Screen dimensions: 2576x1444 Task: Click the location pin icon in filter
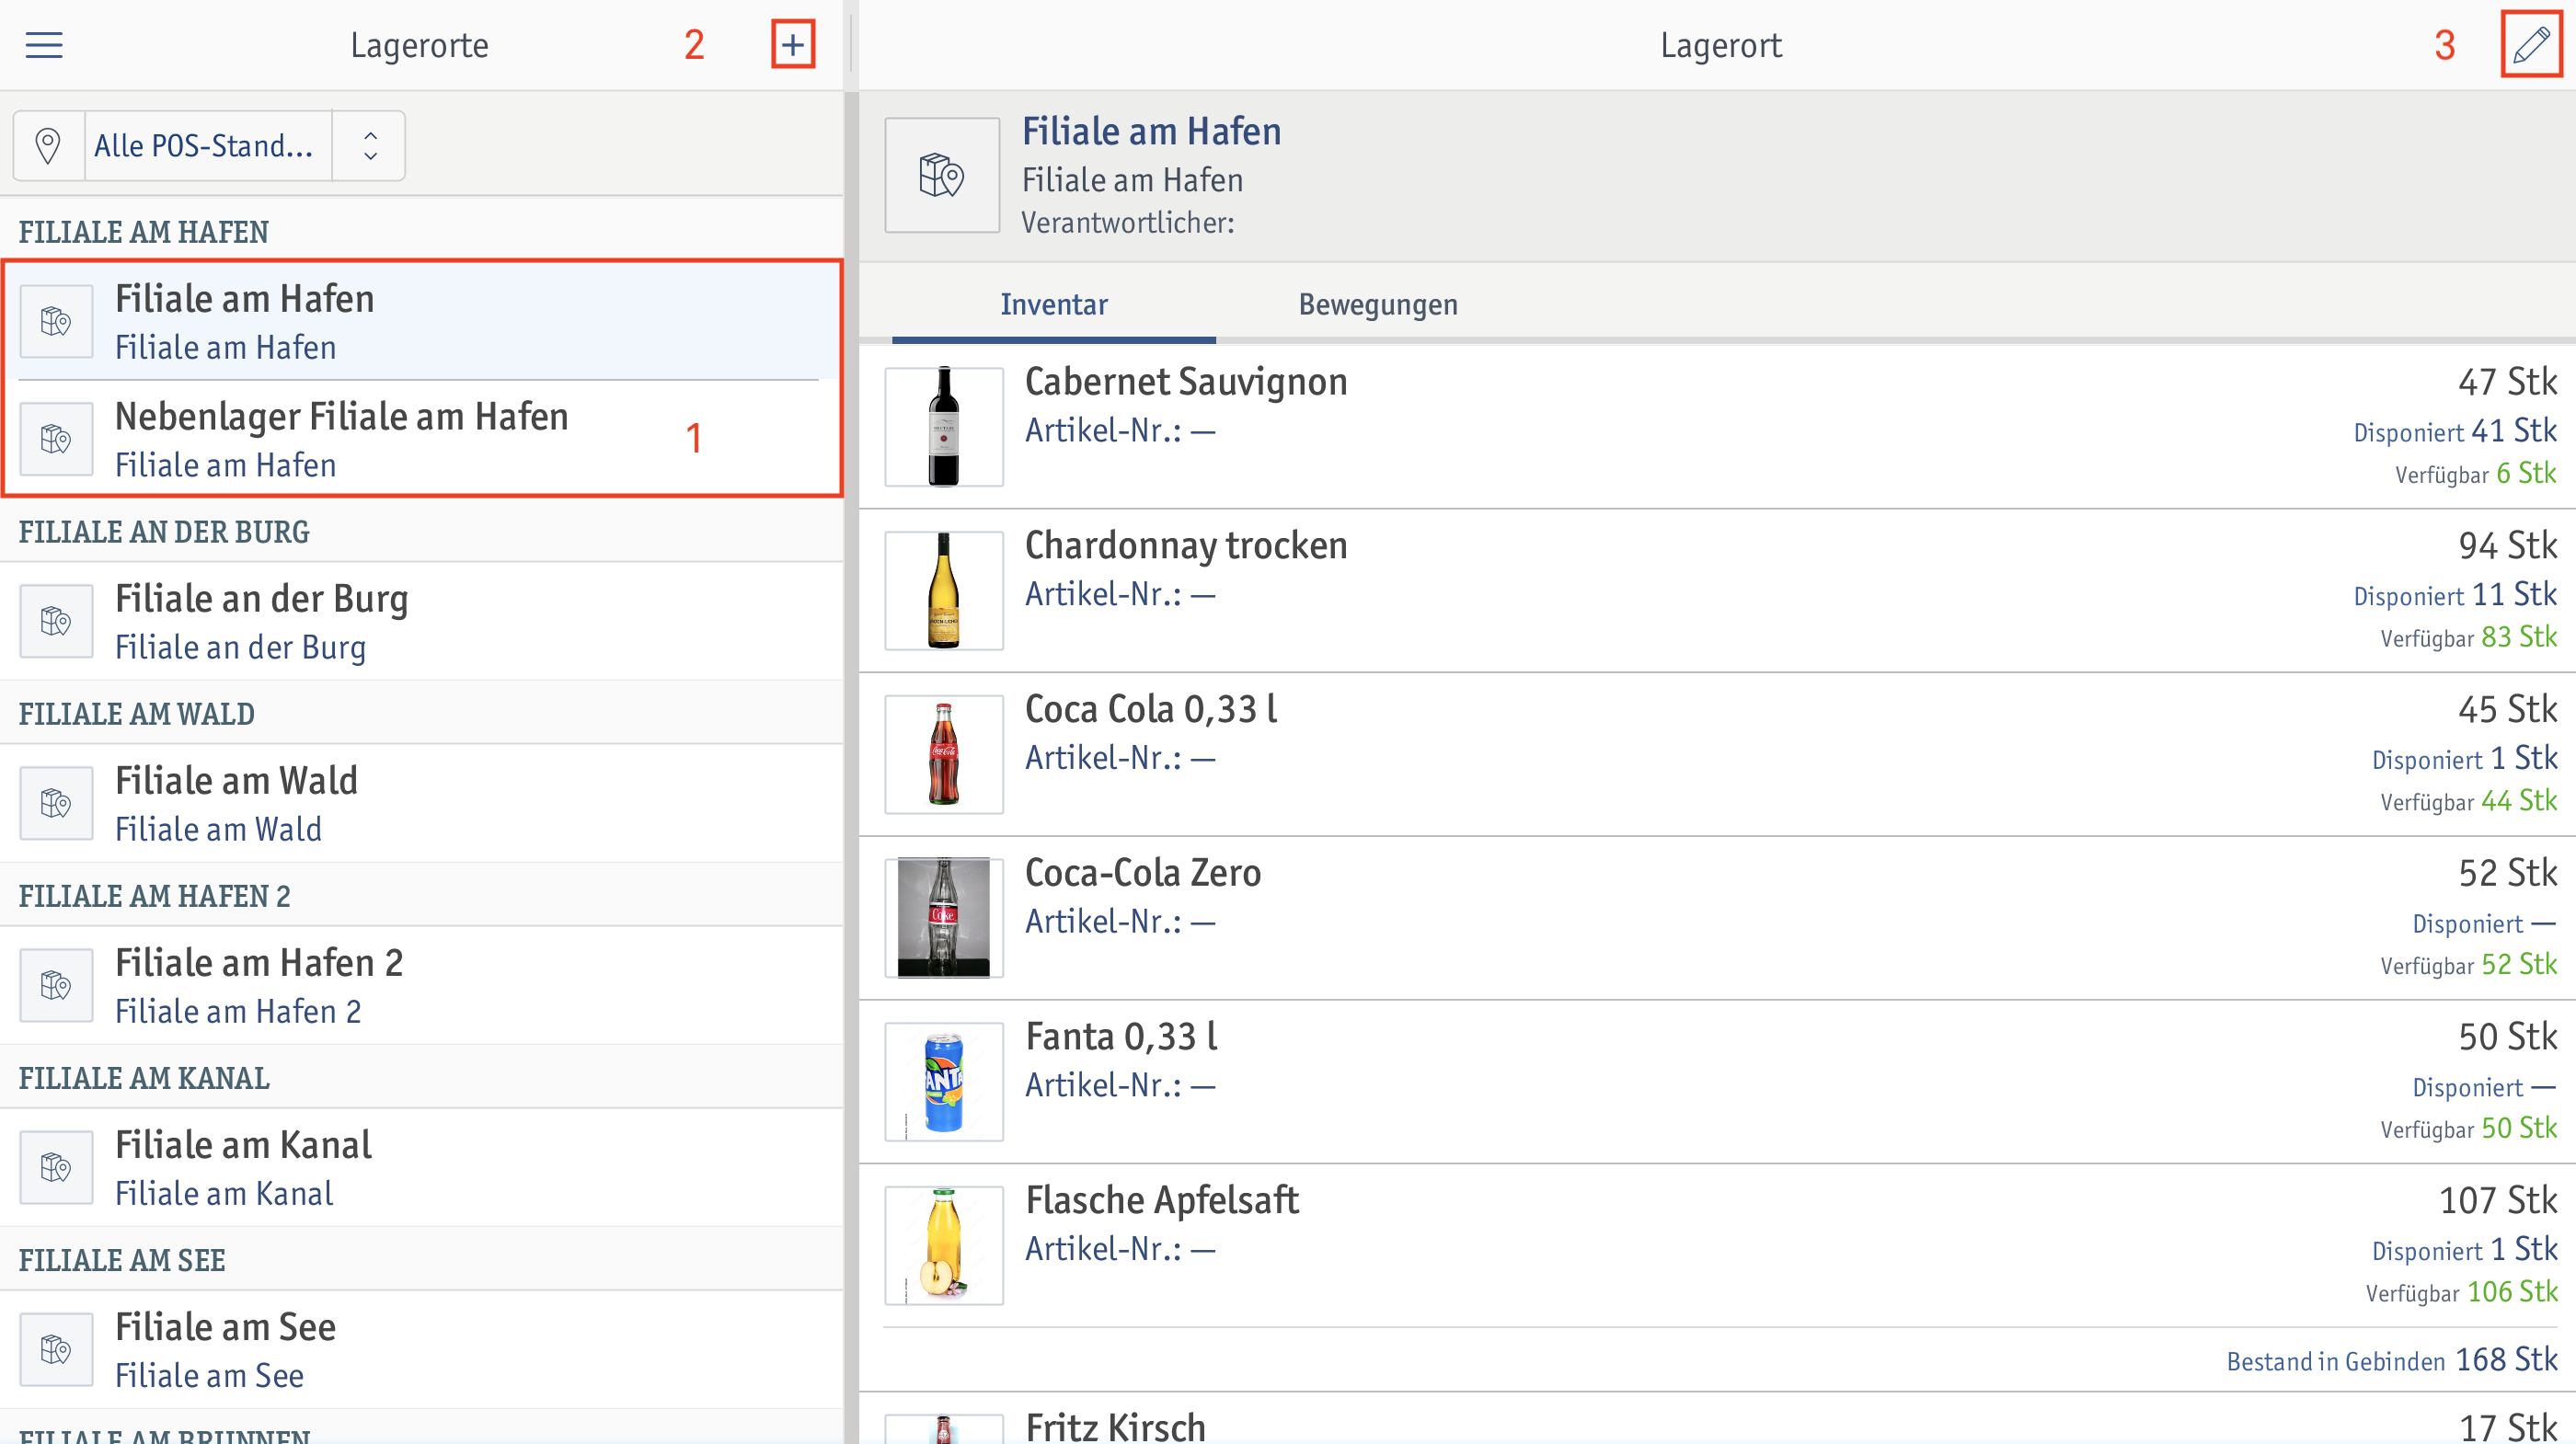[x=48, y=146]
